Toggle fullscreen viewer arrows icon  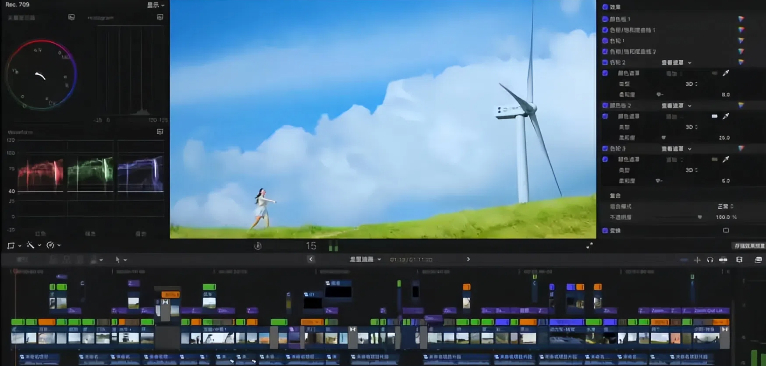[x=590, y=246]
